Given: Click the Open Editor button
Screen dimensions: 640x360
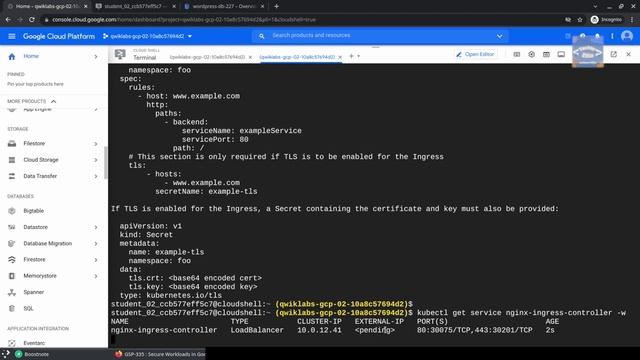Looking at the screenshot, I should coord(476,54).
